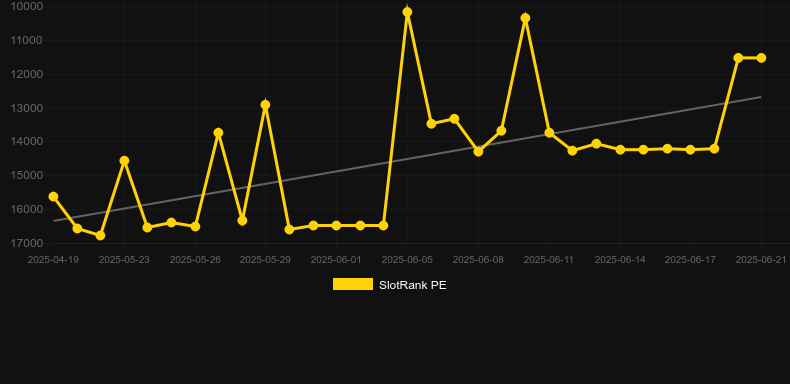The height and width of the screenshot is (384, 790).
Task: Click the last data point at 2025-06-21
Action: [761, 58]
